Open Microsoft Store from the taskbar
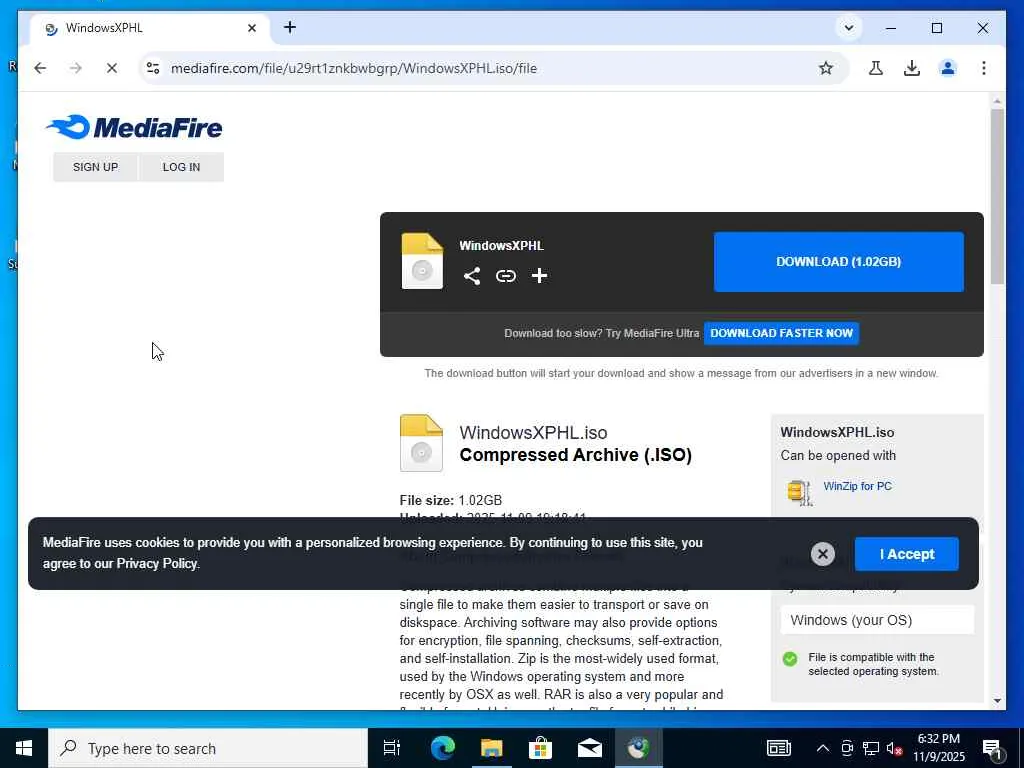This screenshot has width=1024, height=768. [540, 748]
